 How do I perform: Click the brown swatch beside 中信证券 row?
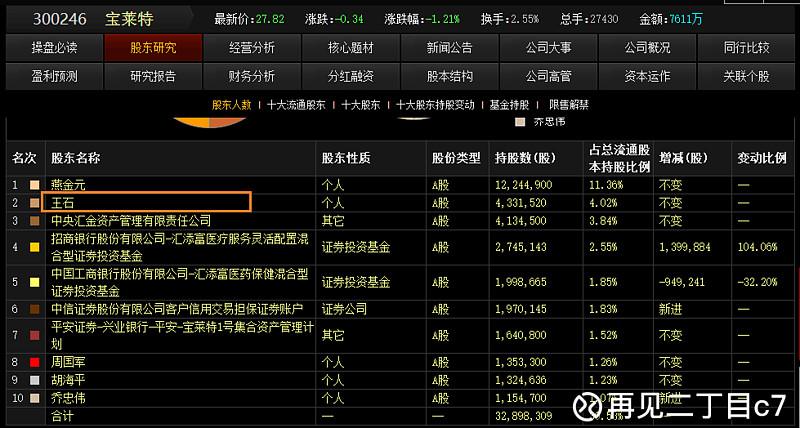tap(35, 309)
